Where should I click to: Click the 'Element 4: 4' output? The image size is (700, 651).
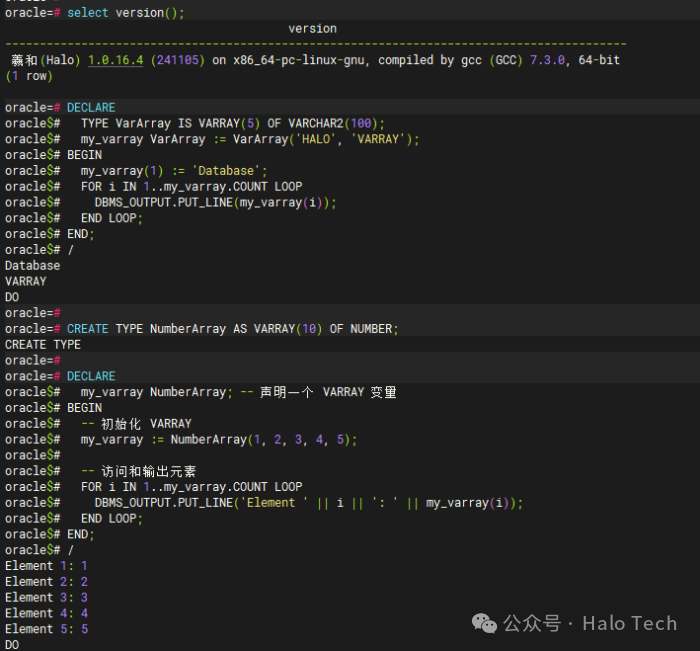[46, 613]
